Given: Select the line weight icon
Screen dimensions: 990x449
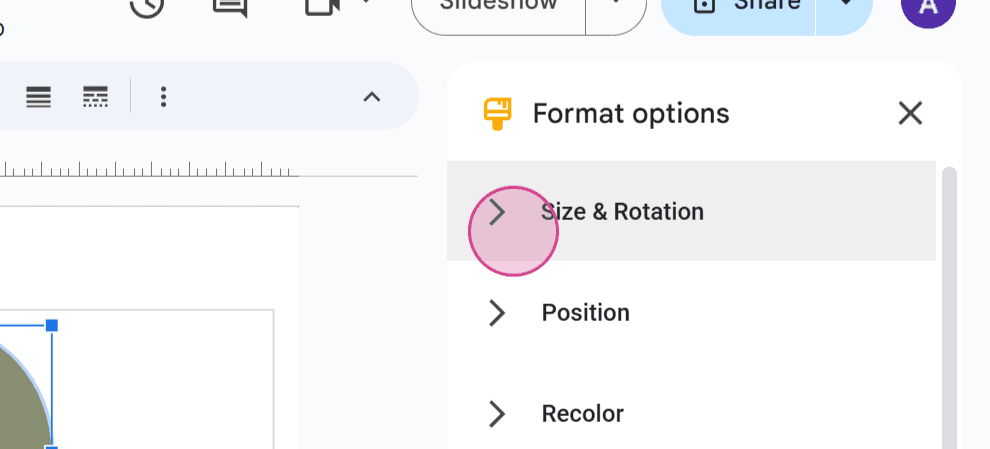Looking at the screenshot, I should click(x=39, y=97).
